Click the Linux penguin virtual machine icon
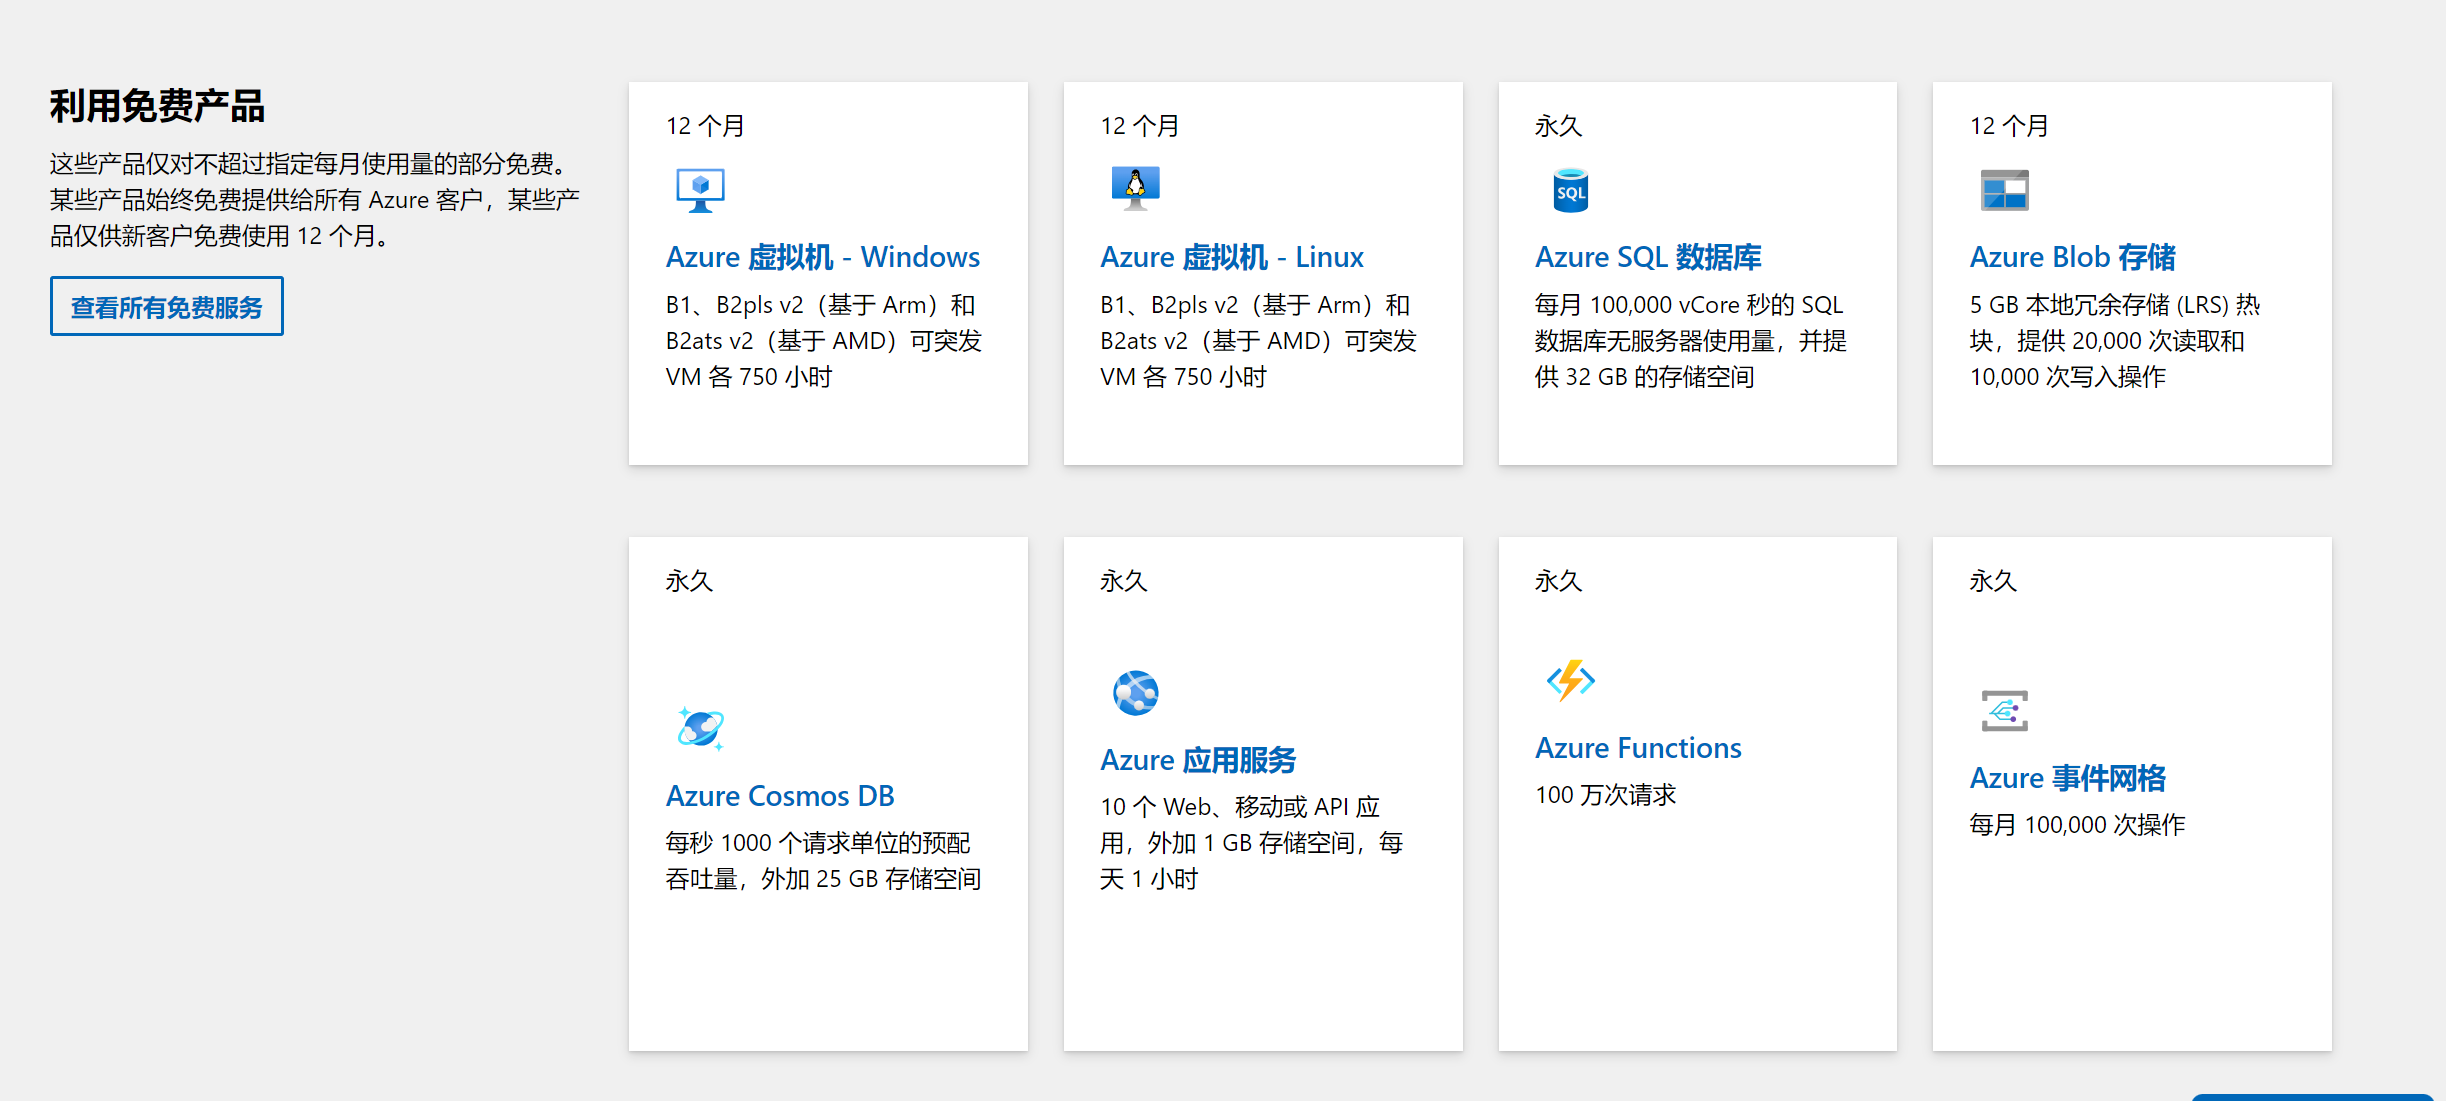 (1135, 190)
